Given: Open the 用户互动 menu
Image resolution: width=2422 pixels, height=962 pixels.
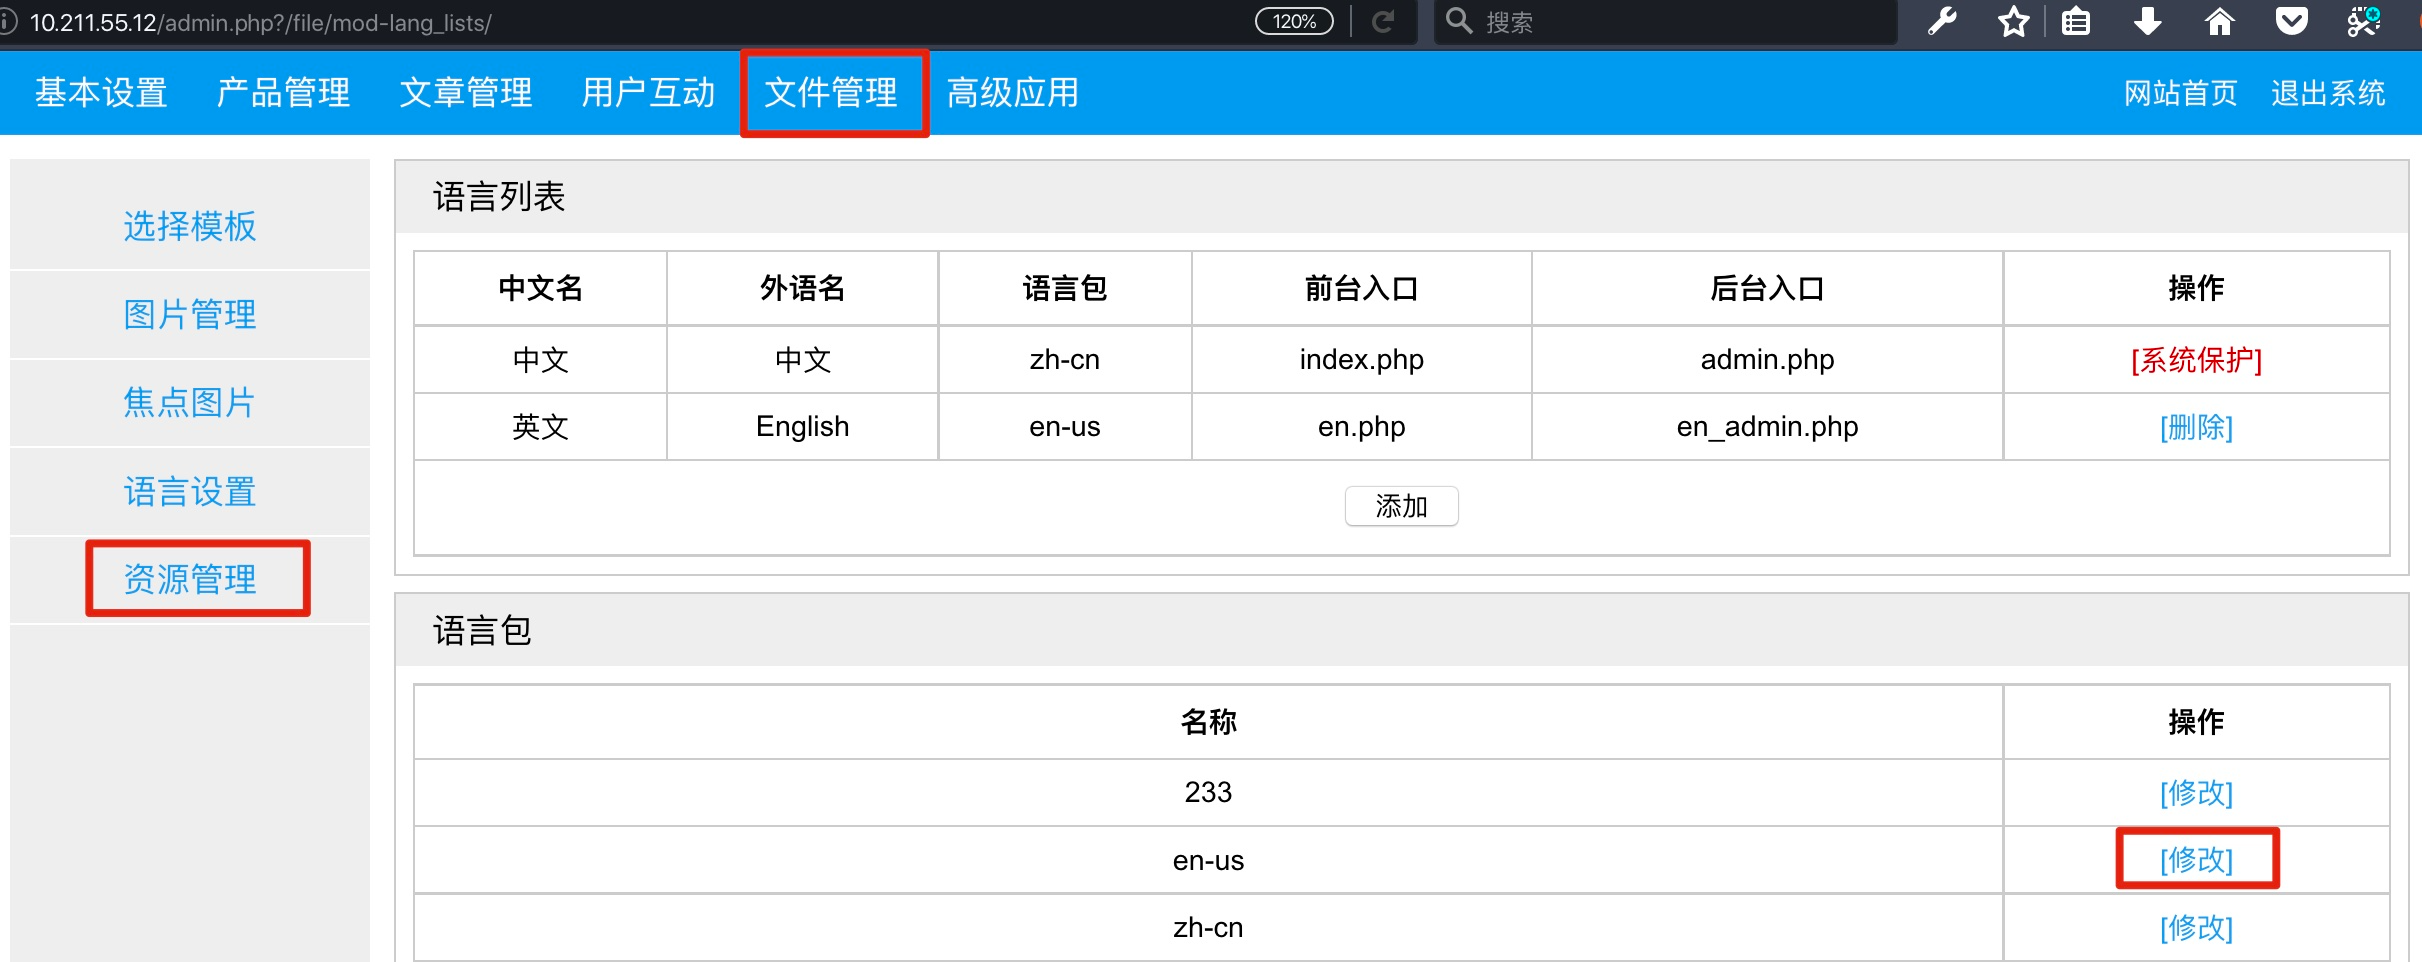Looking at the screenshot, I should pyautogui.click(x=649, y=93).
